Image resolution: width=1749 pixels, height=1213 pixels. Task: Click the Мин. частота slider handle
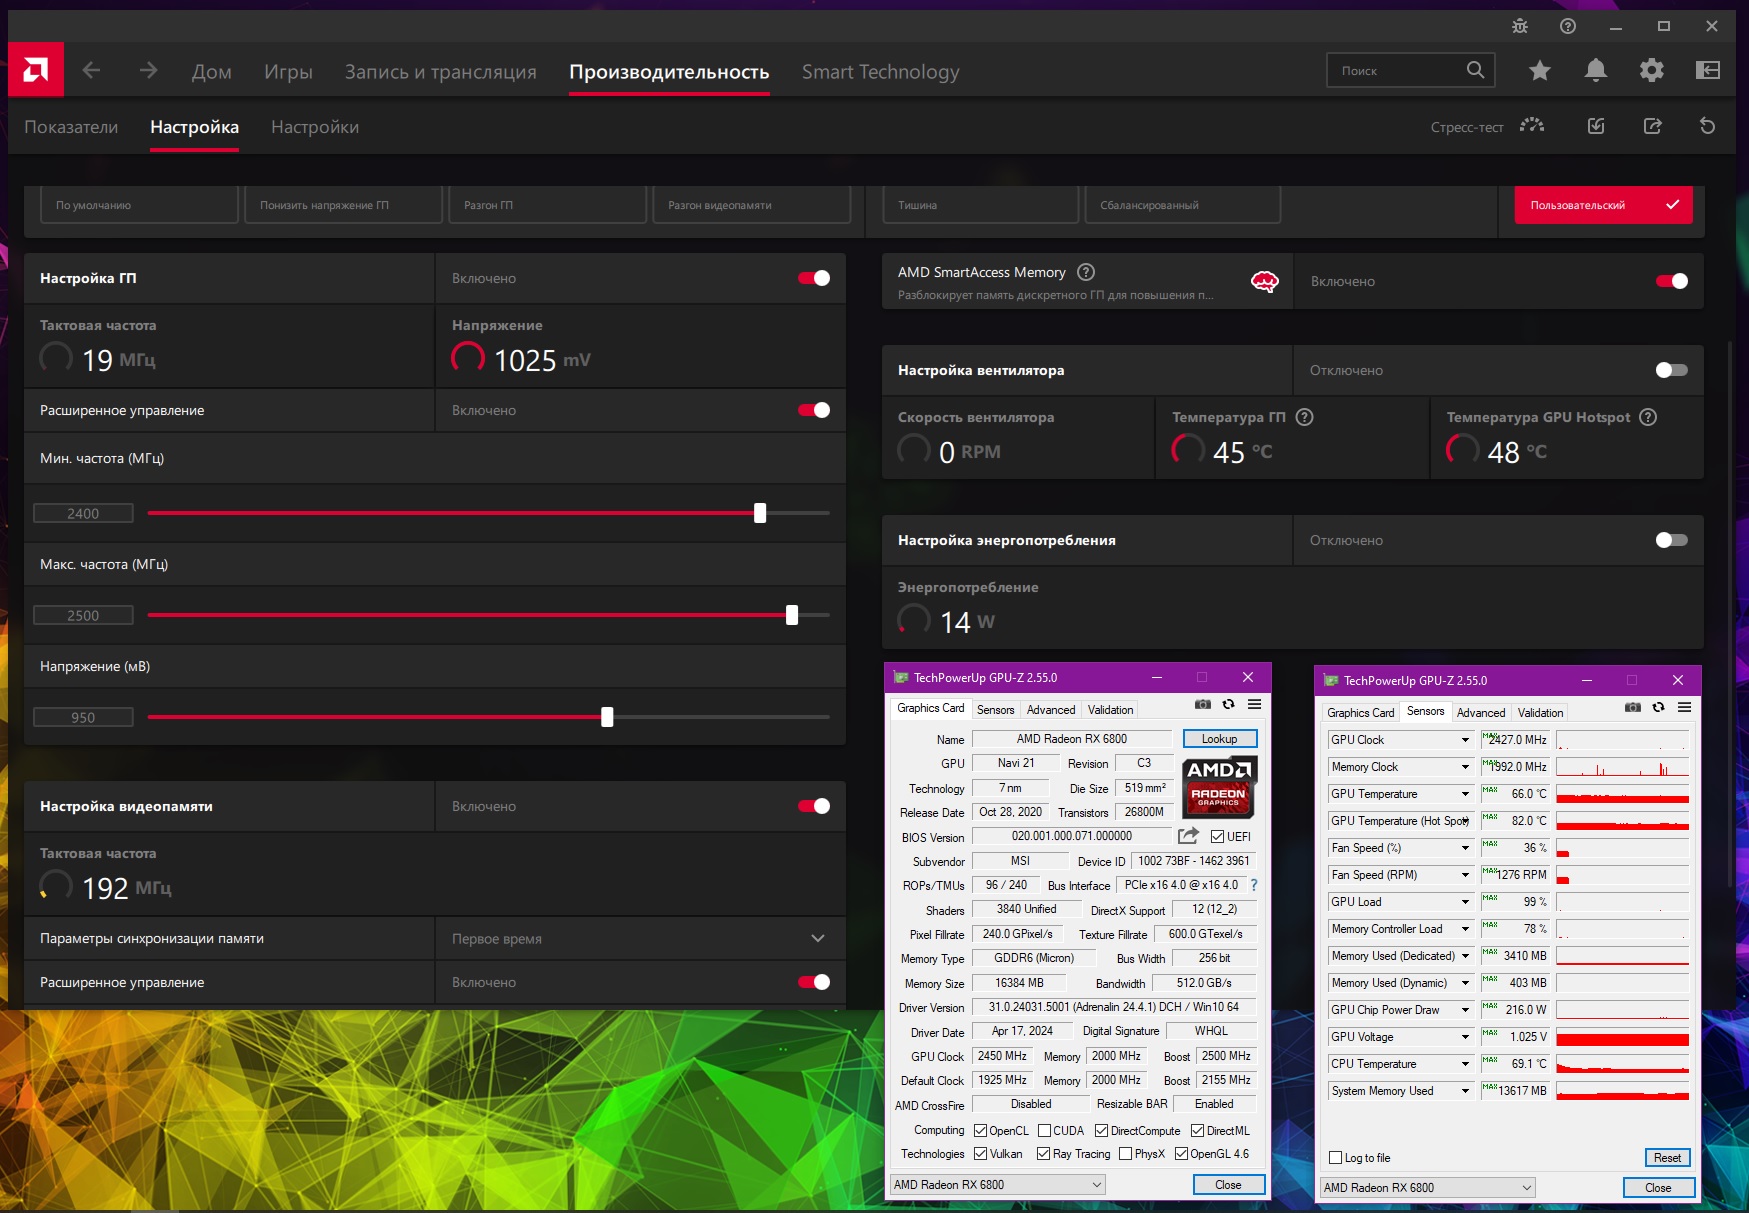coord(760,513)
